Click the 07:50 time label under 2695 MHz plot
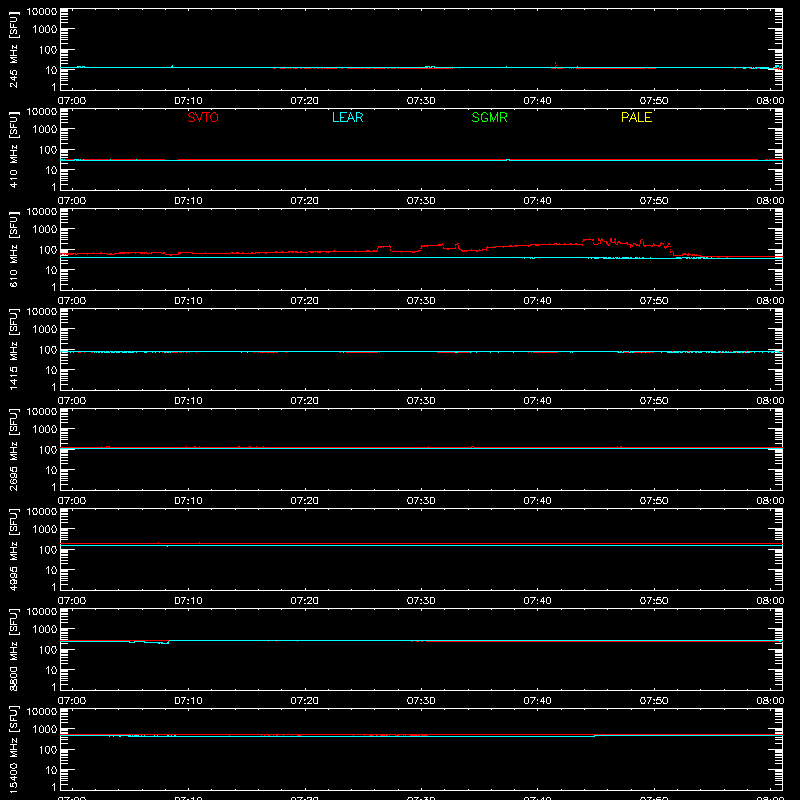This screenshot has height=800, width=800. click(x=654, y=501)
